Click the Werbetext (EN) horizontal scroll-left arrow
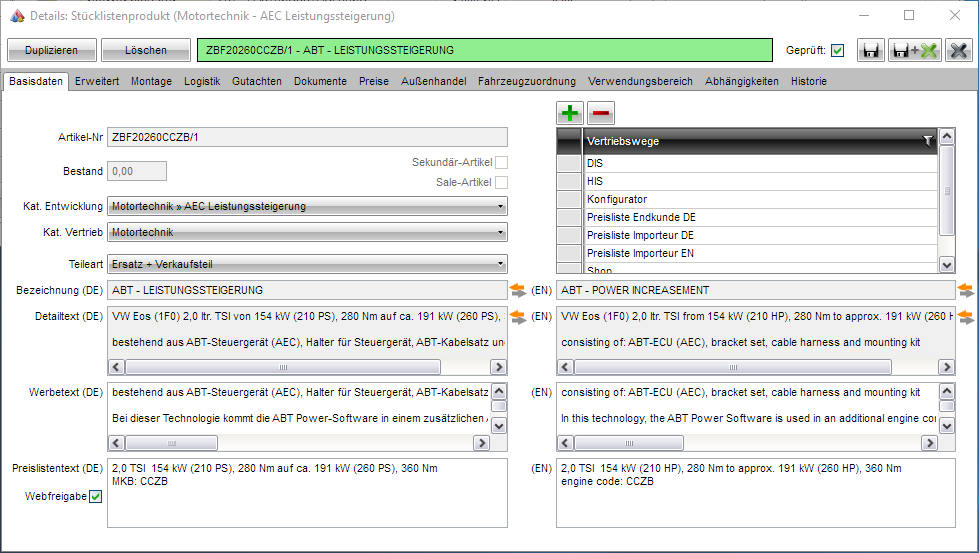979x553 pixels. (565, 443)
